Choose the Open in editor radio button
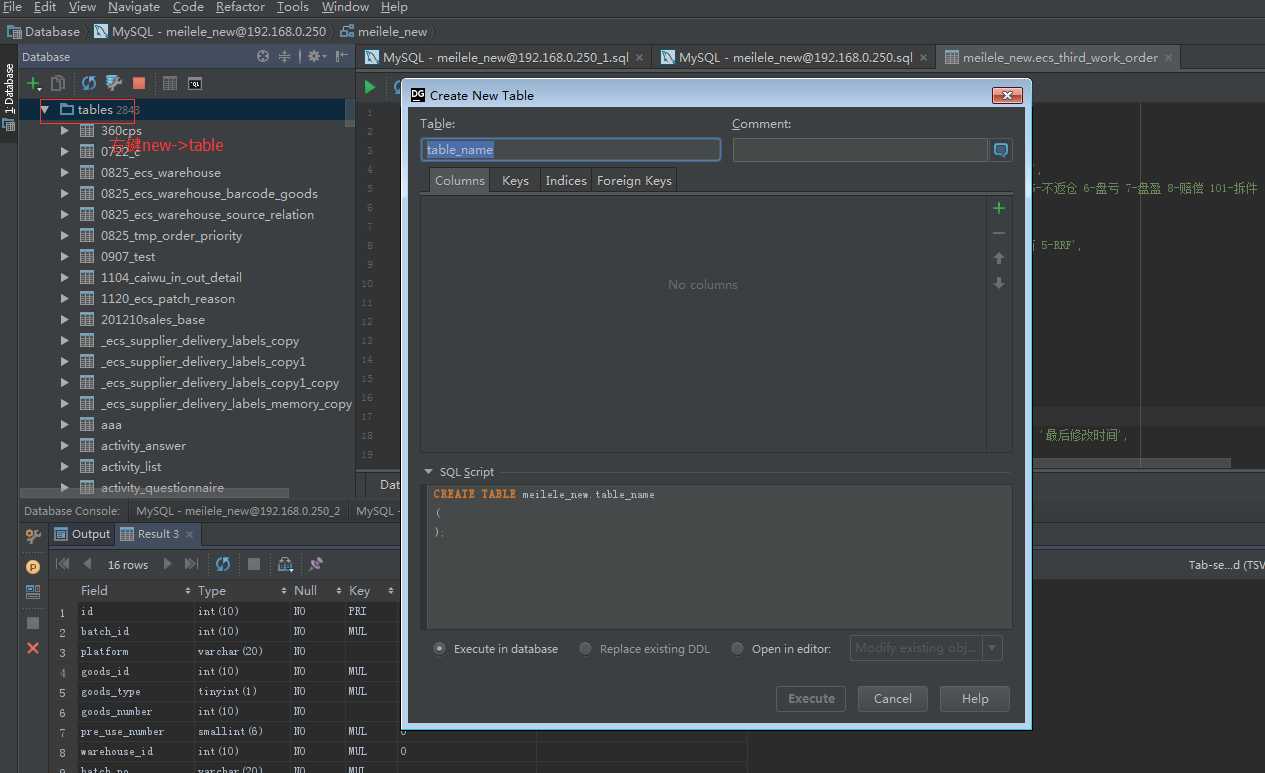The width and height of the screenshot is (1265, 773). 738,649
